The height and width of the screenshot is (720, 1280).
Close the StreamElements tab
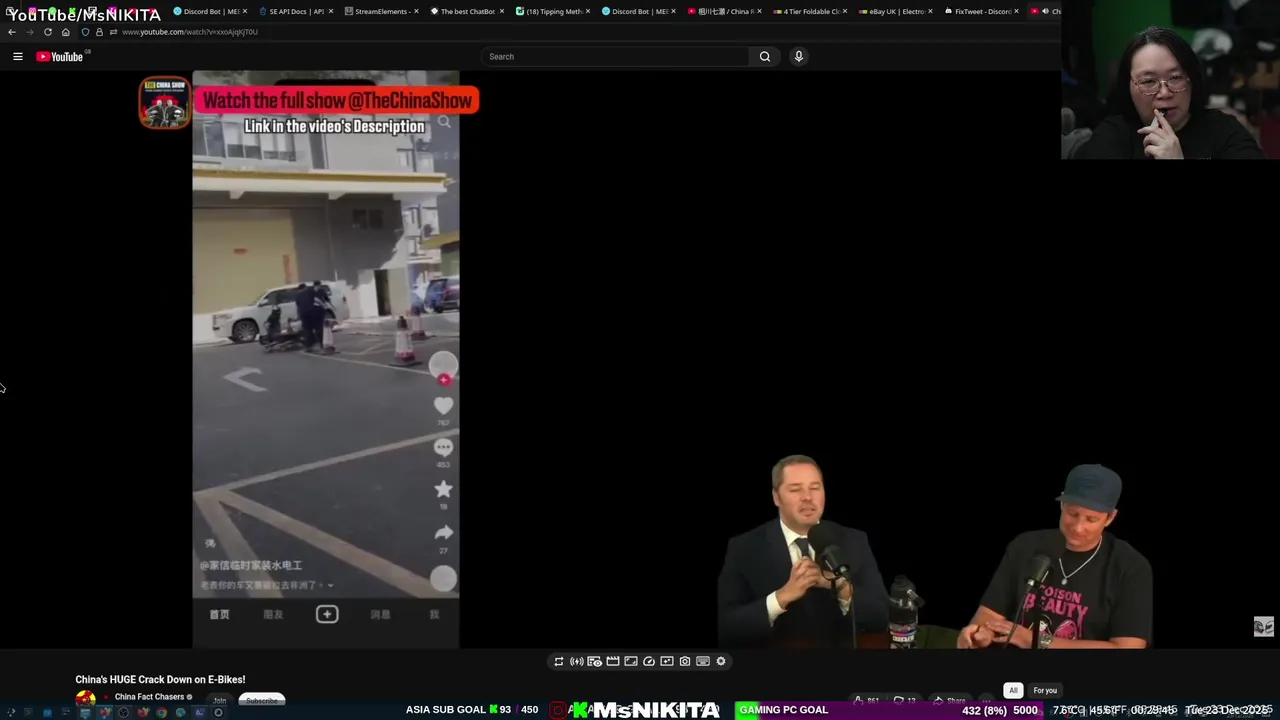pyautogui.click(x=416, y=11)
